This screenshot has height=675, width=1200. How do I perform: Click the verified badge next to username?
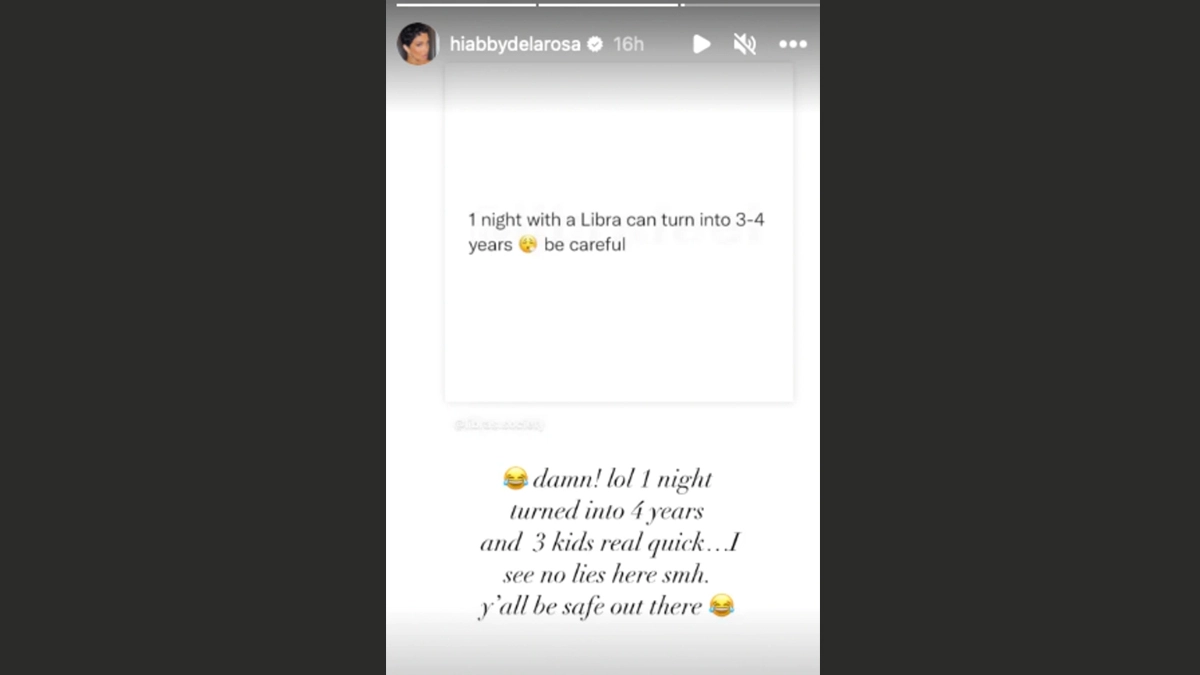pyautogui.click(x=595, y=44)
